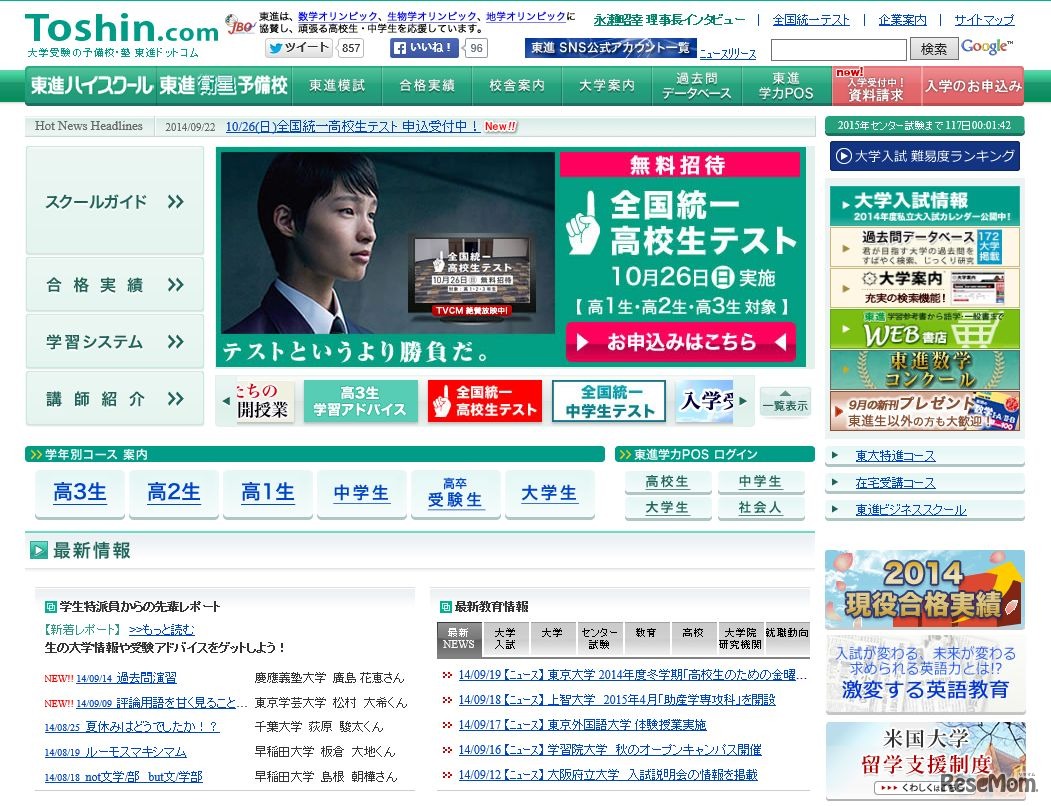The image size is (1051, 806).
Task: Open 大学案内 nav menu
Action: coord(607,86)
